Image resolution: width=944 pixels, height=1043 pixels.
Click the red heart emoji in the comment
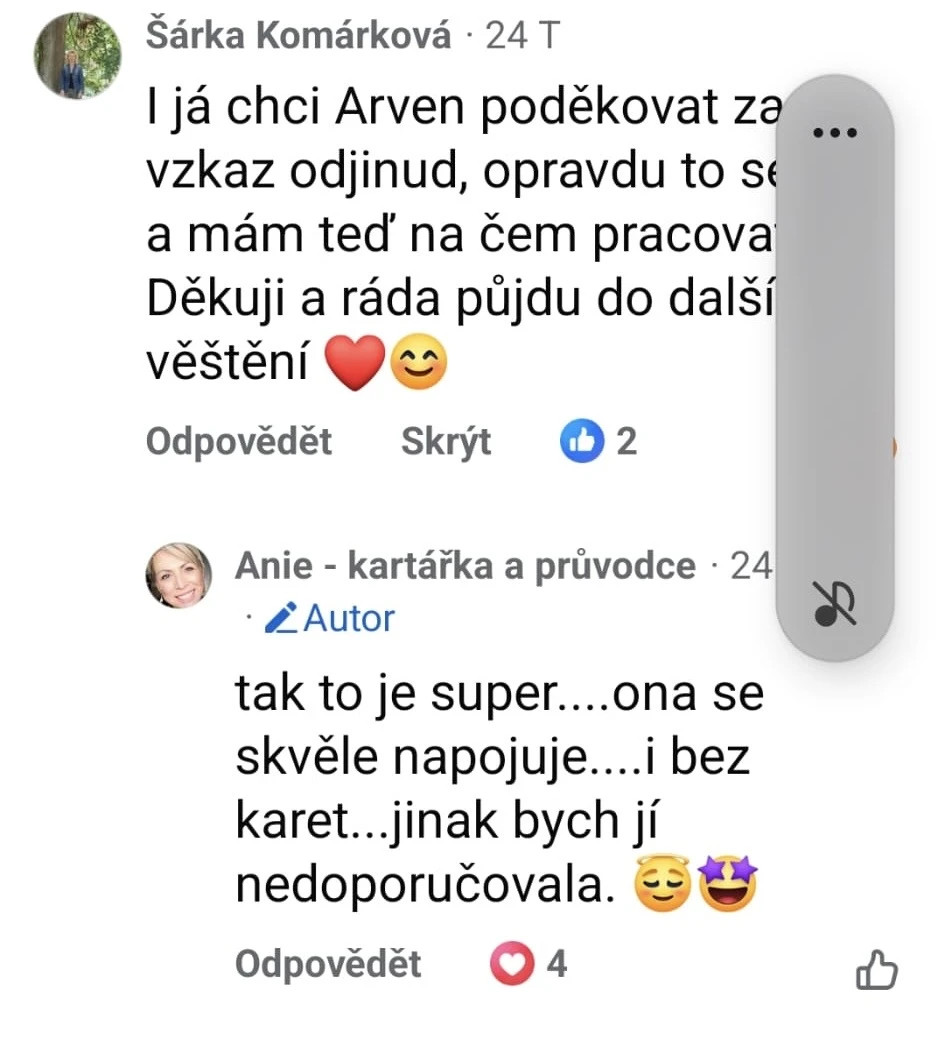pyautogui.click(x=355, y=363)
